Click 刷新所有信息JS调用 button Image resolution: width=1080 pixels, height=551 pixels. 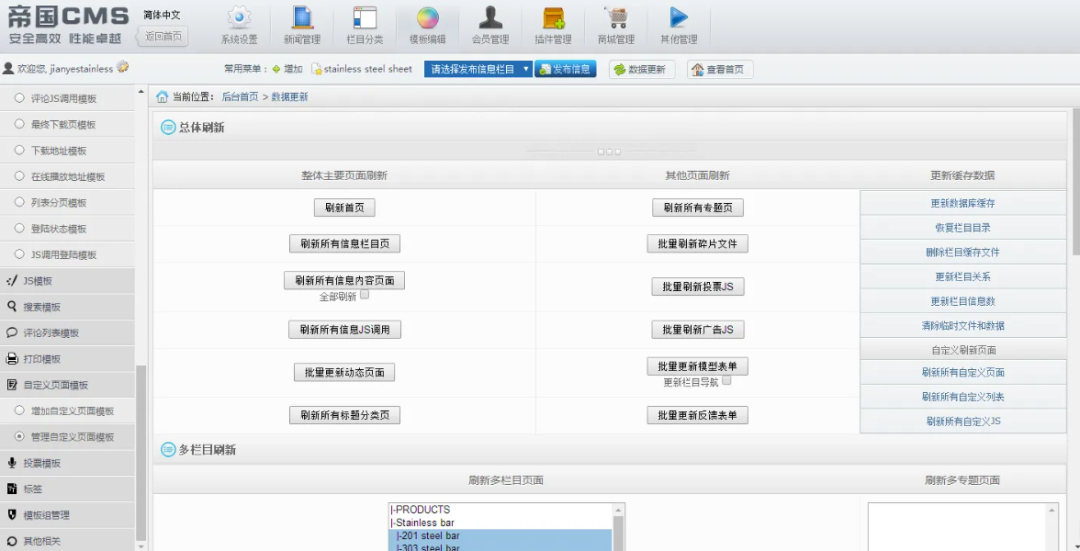pos(344,330)
